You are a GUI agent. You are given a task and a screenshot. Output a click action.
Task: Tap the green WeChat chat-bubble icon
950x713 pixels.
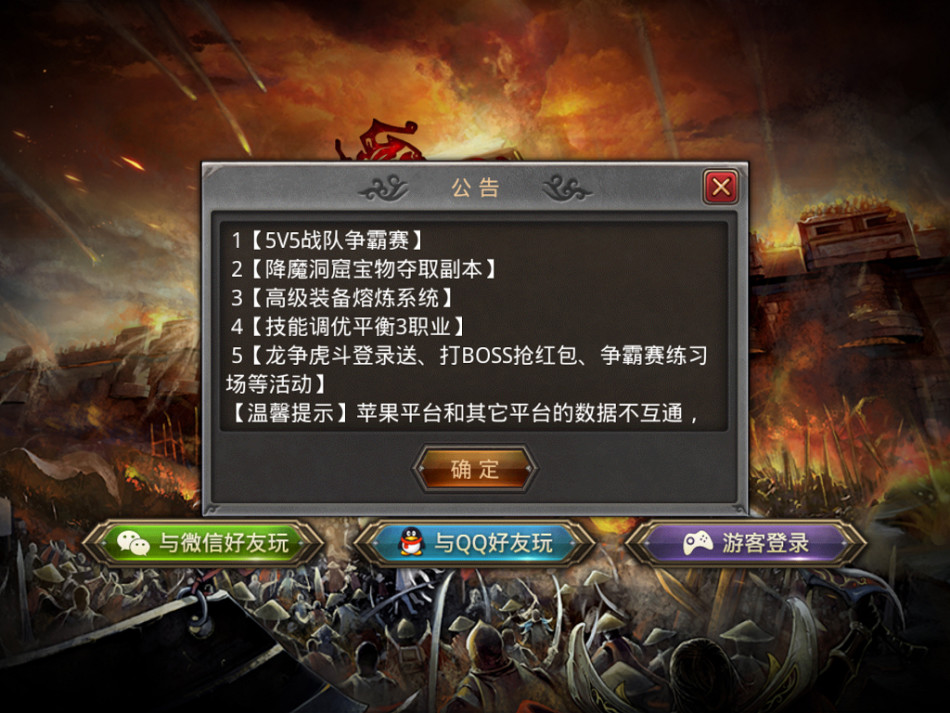click(133, 543)
